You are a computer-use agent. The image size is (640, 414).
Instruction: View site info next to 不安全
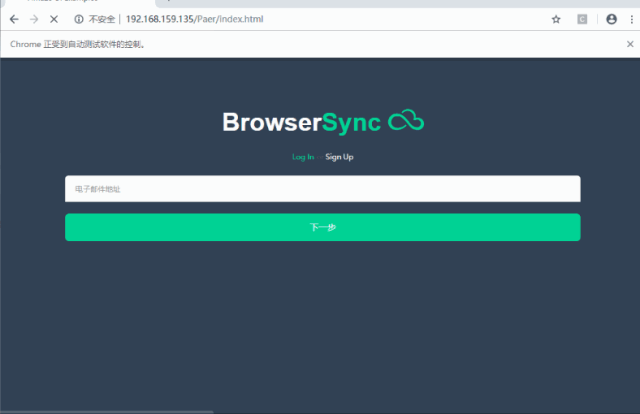tap(79, 19)
